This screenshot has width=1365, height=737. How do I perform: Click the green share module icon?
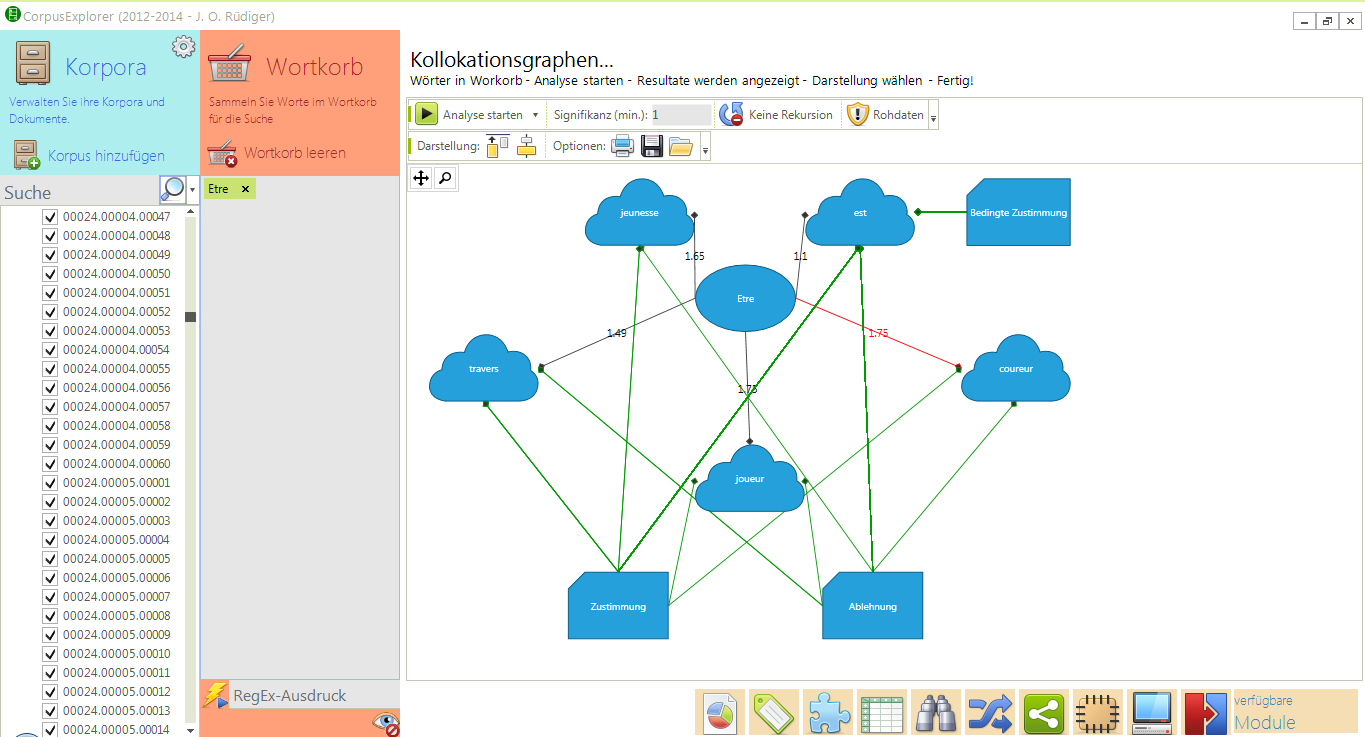coord(1044,713)
